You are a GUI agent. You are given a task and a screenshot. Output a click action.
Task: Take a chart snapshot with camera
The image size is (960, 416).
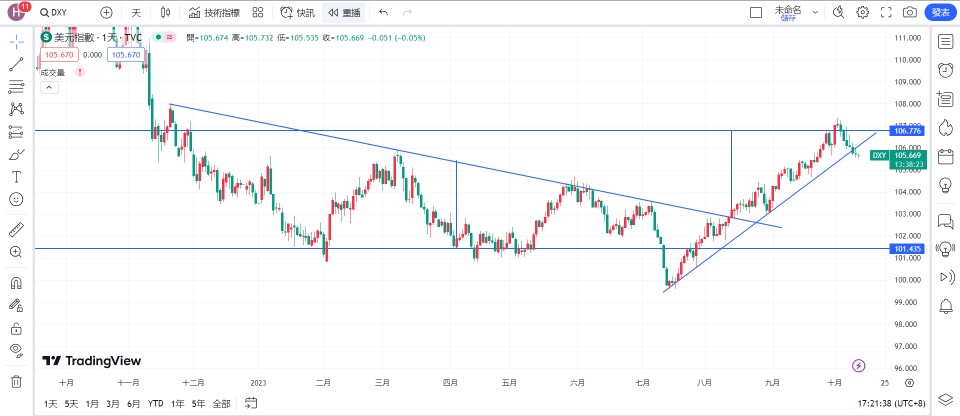tap(909, 12)
